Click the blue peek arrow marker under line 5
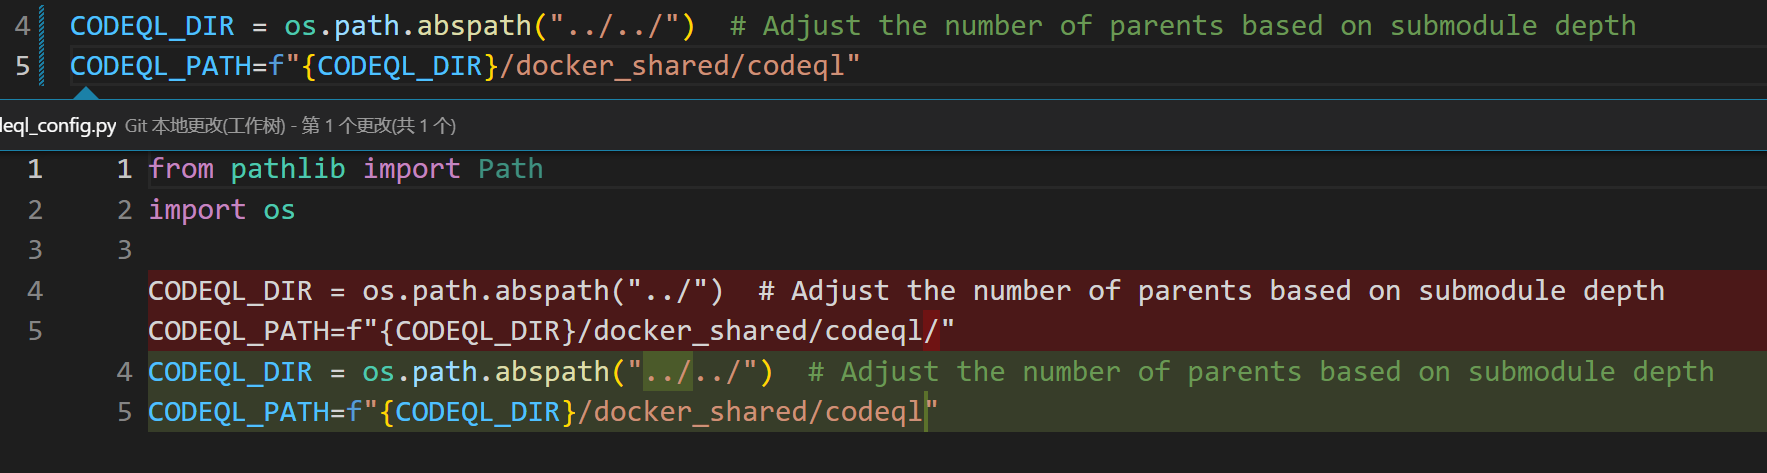Image resolution: width=1767 pixels, height=473 pixels. [86, 93]
